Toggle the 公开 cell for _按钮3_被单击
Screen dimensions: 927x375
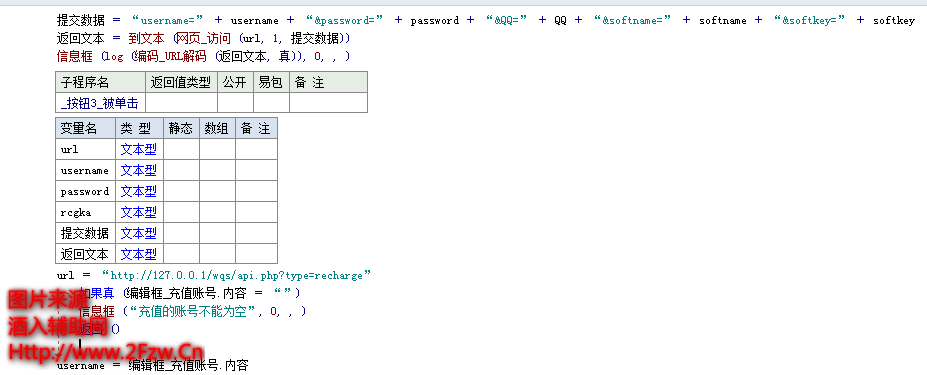pyautogui.click(x=235, y=103)
